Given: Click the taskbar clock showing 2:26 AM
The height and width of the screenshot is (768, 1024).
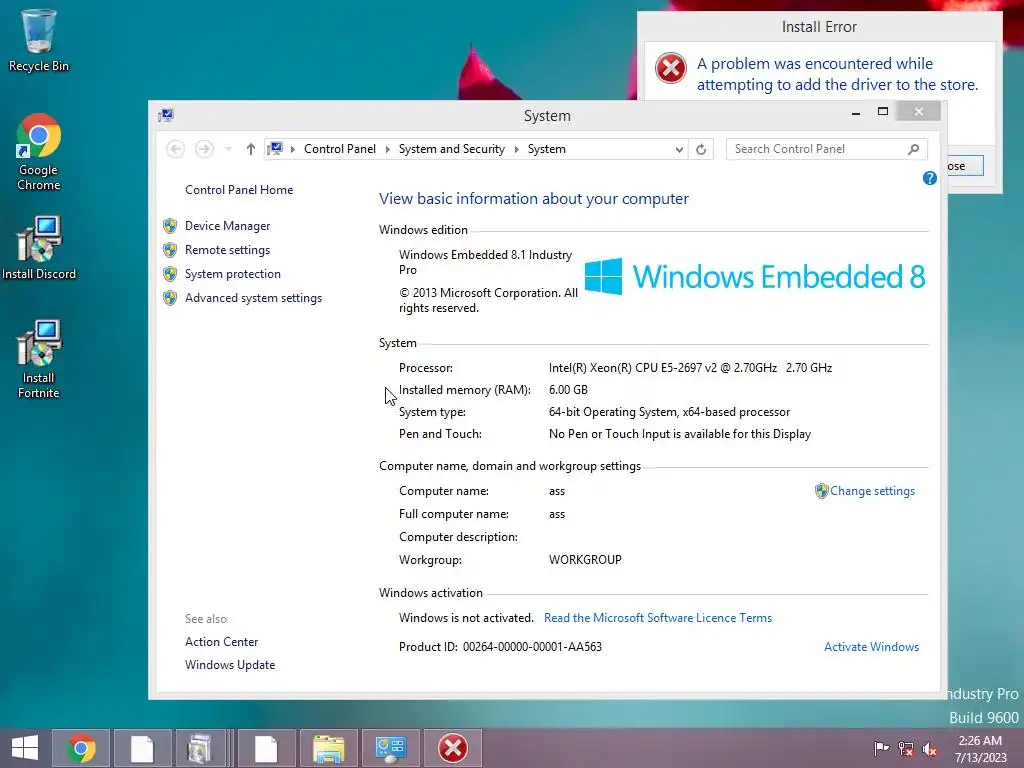Looking at the screenshot, I should click(980, 748).
